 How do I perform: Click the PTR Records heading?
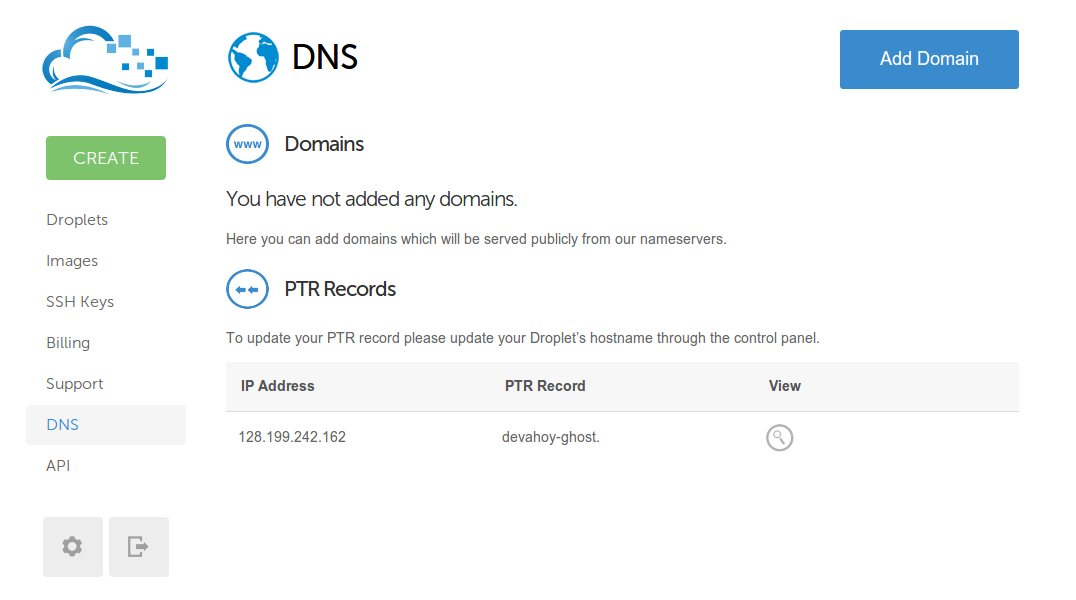click(340, 289)
